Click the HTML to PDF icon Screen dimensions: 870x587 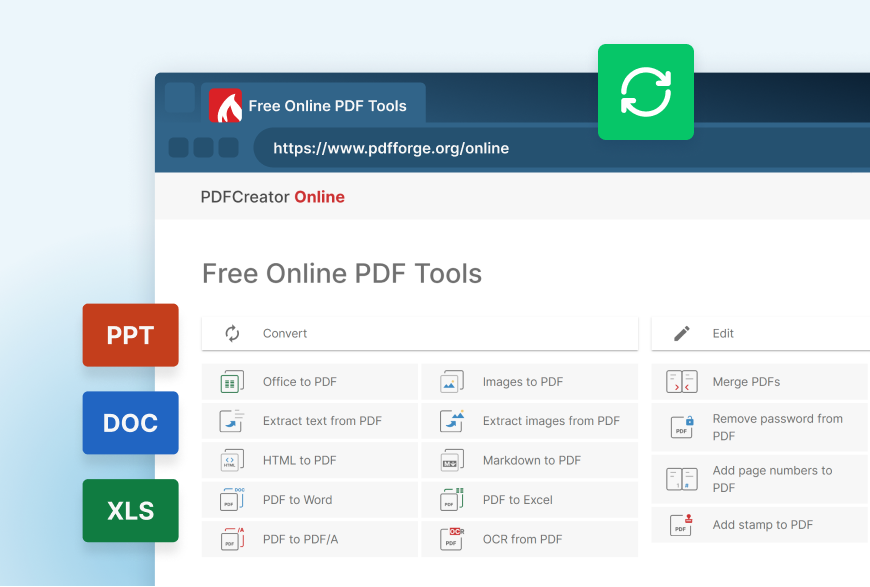point(232,461)
